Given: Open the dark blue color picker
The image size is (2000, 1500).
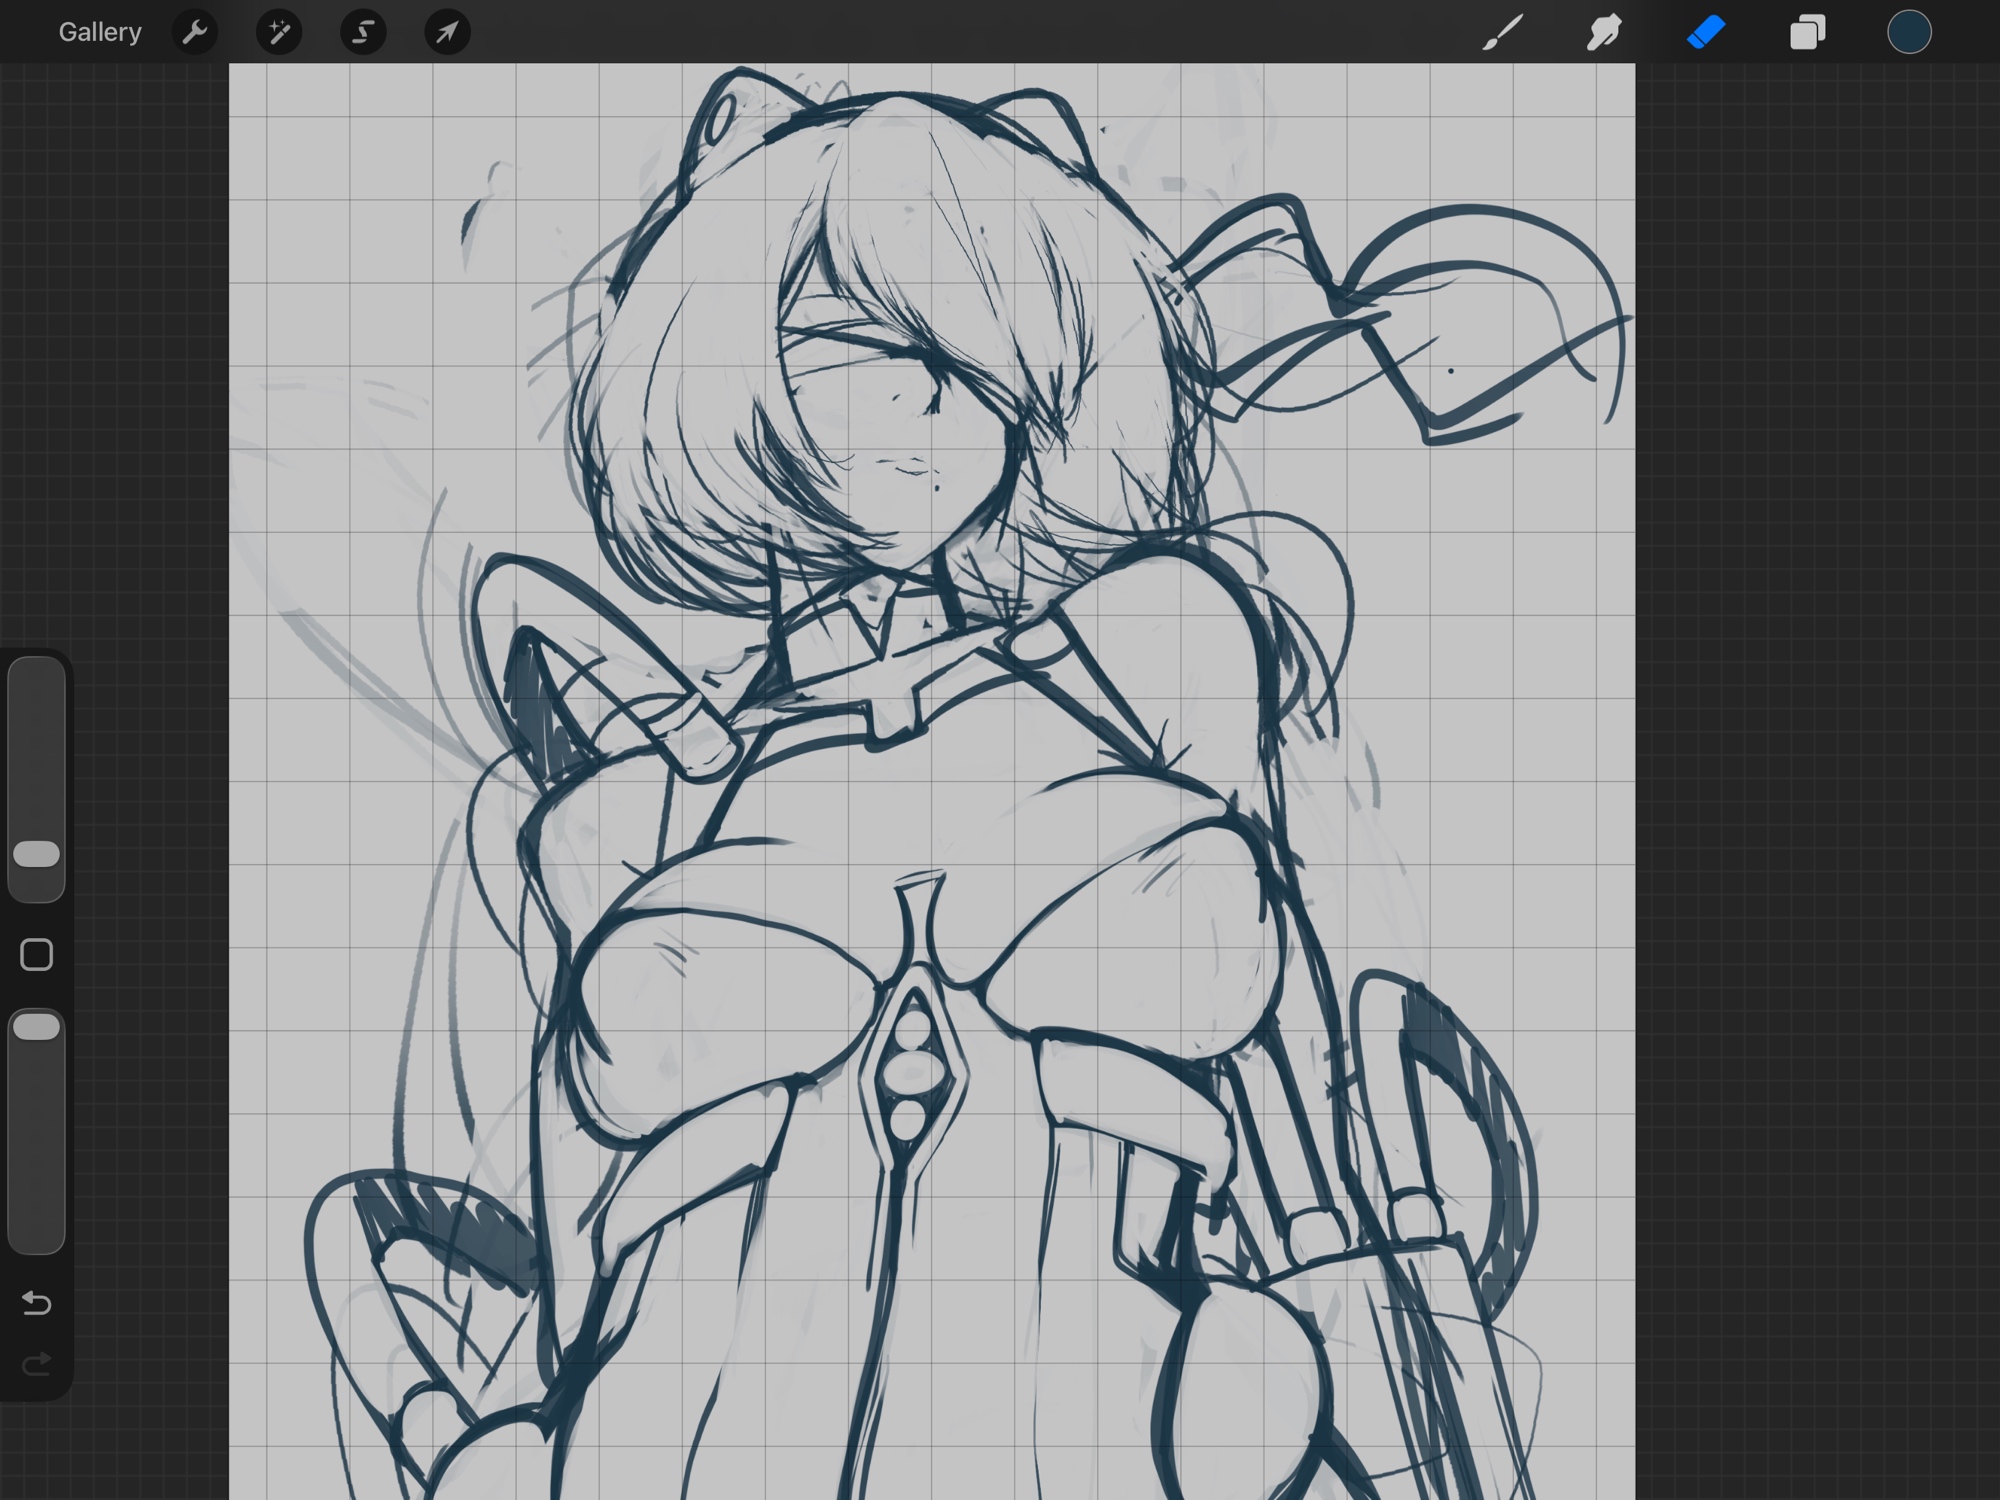Looking at the screenshot, I should pos(1908,32).
